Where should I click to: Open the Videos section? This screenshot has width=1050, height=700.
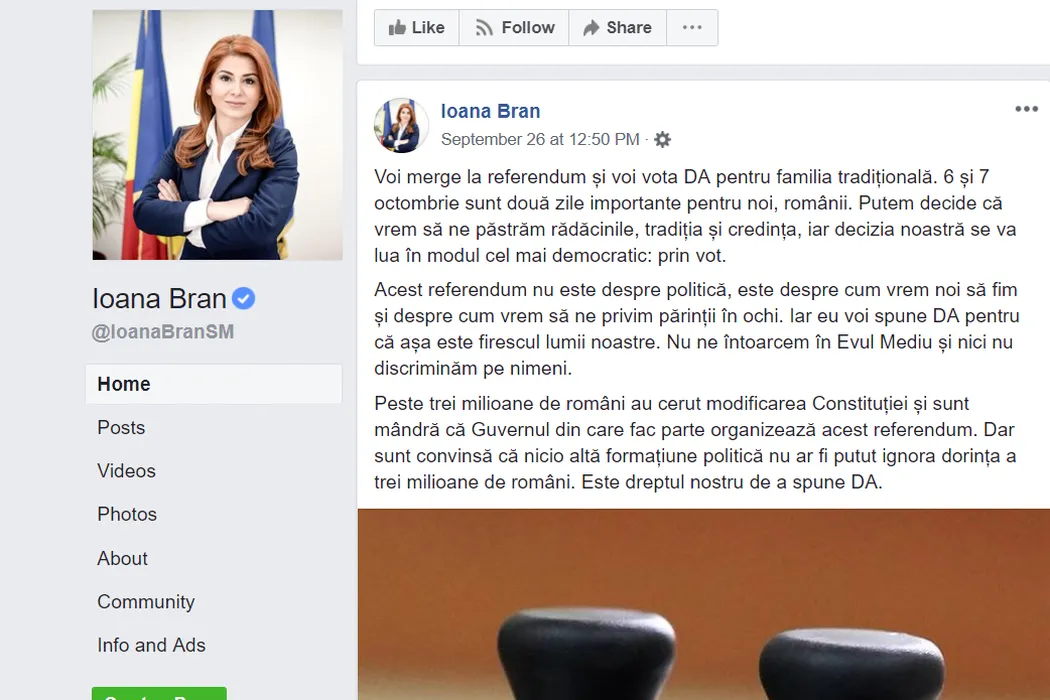[x=127, y=471]
